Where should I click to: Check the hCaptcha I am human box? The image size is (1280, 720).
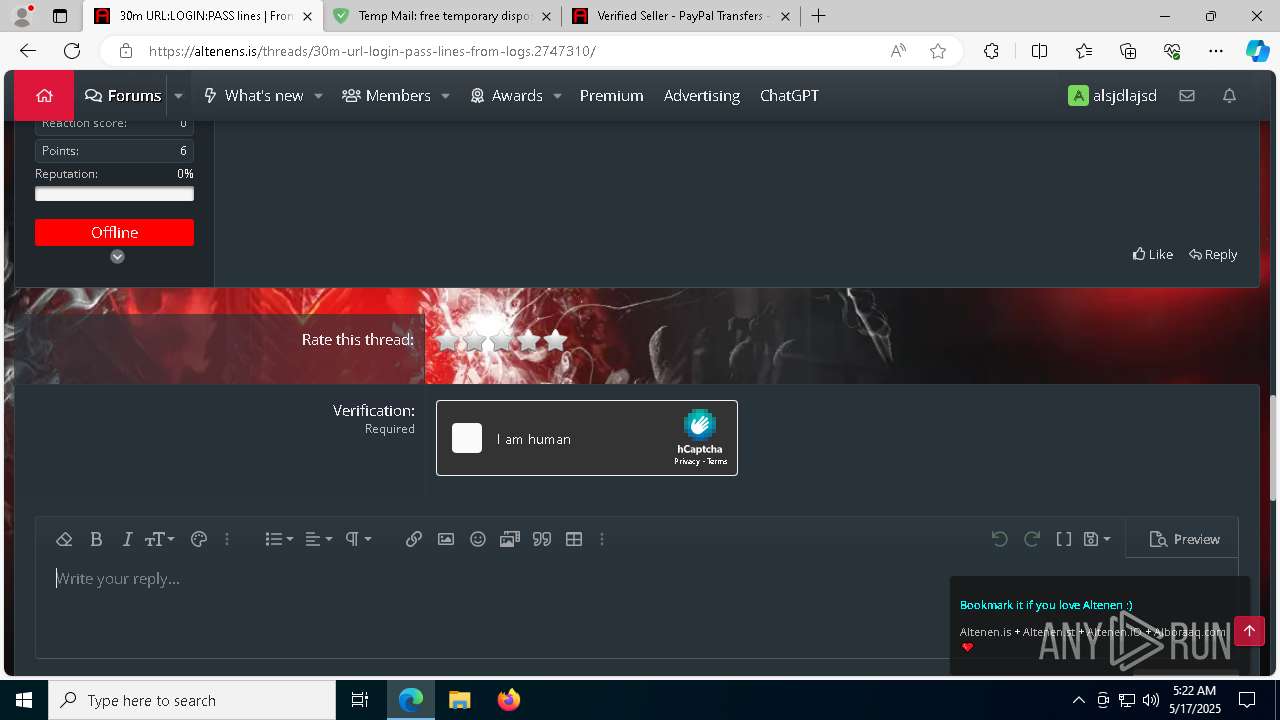(x=467, y=438)
